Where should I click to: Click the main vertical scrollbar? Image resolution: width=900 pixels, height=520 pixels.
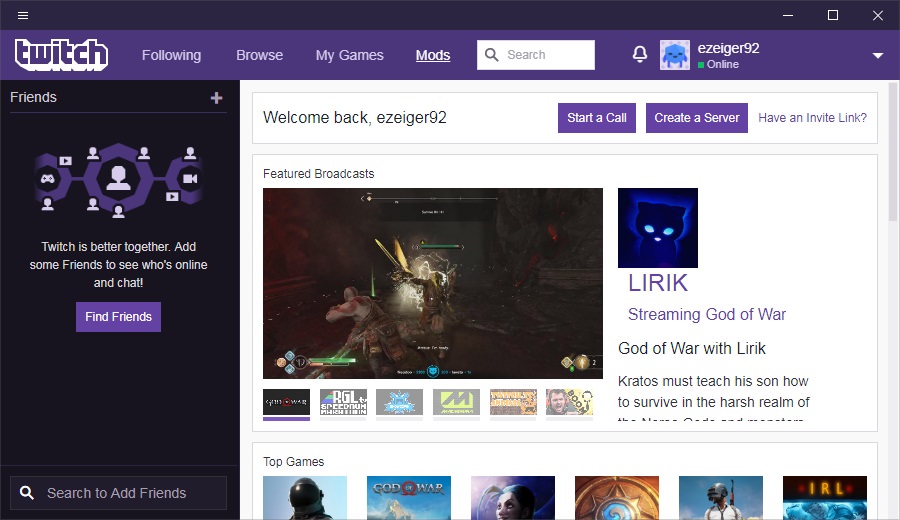tap(893, 152)
